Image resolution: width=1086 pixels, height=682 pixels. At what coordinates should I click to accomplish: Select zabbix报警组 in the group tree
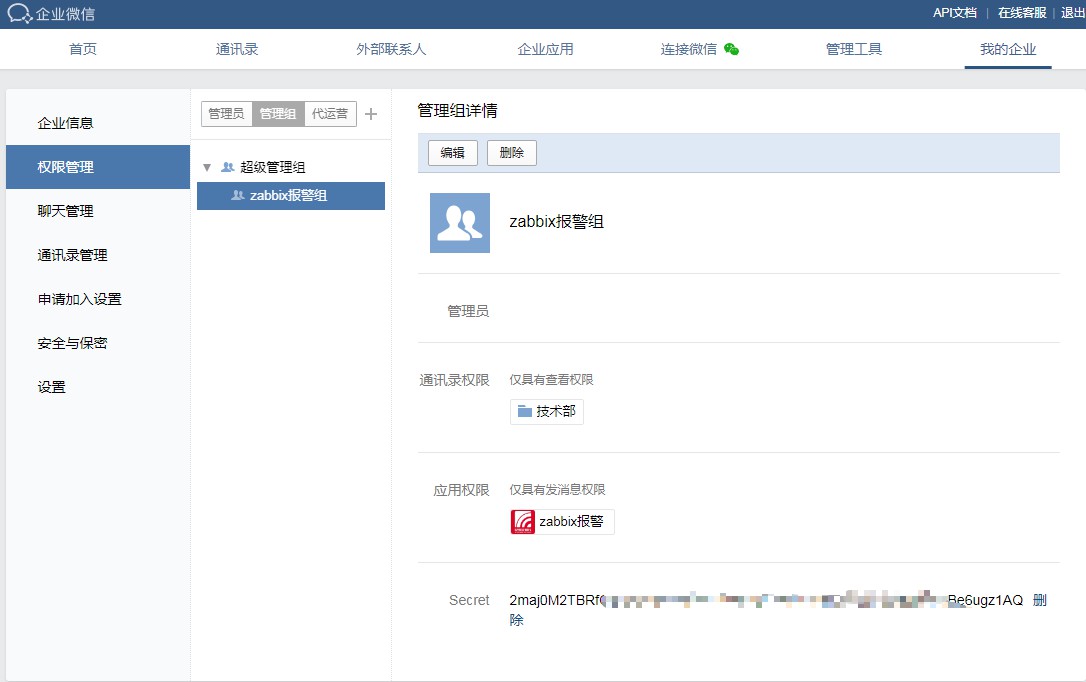pyautogui.click(x=288, y=196)
